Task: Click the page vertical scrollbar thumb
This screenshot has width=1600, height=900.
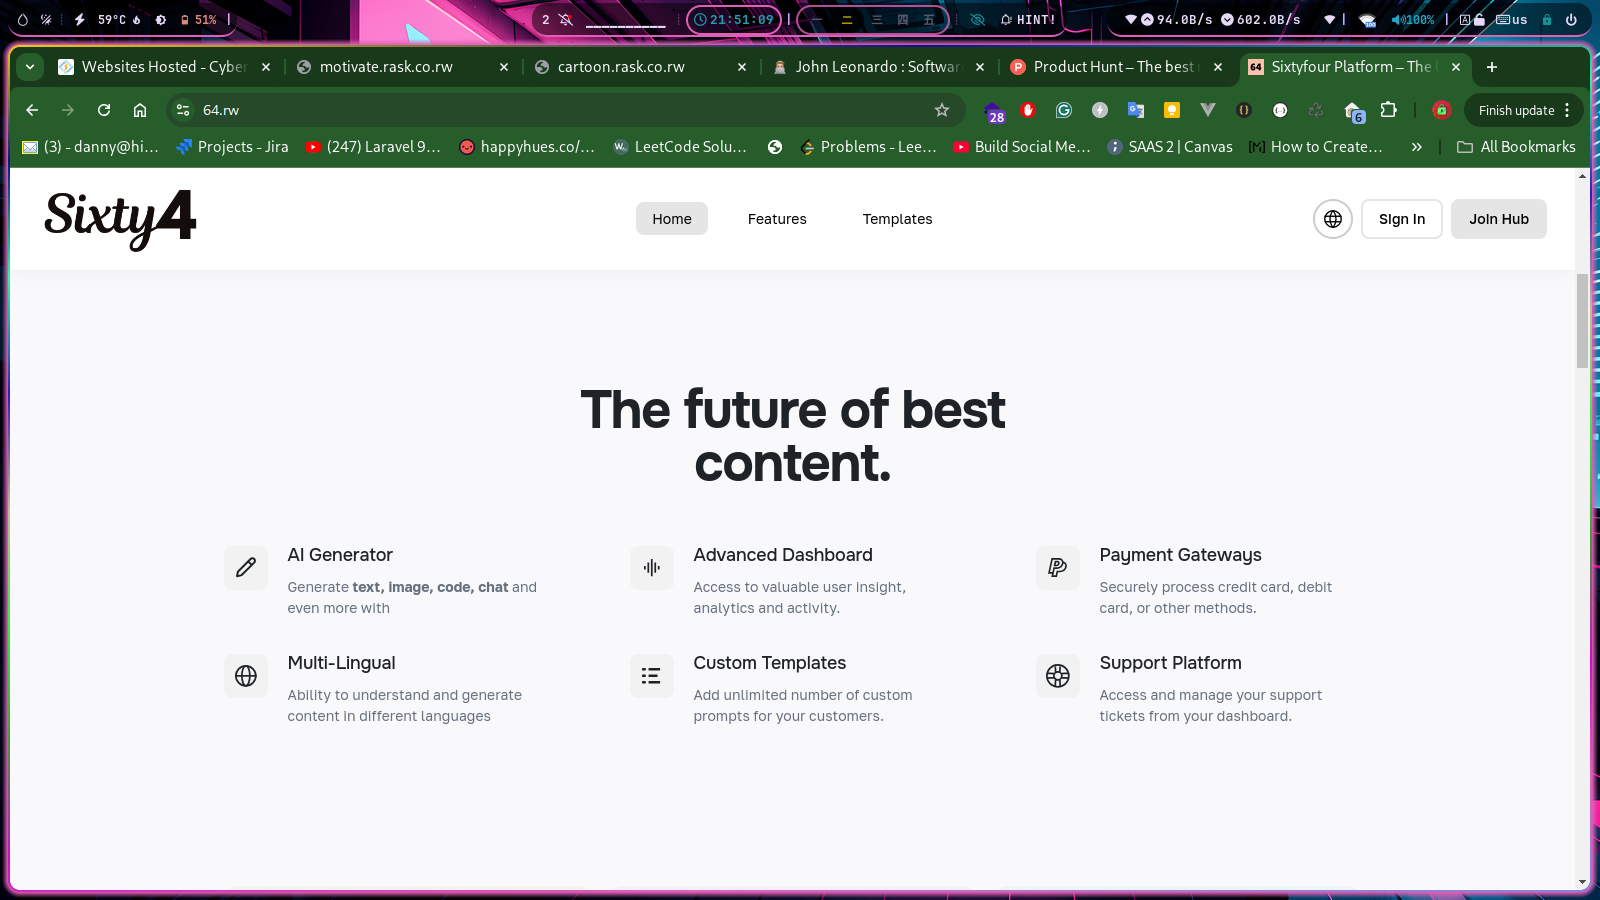Action: coord(1582,320)
